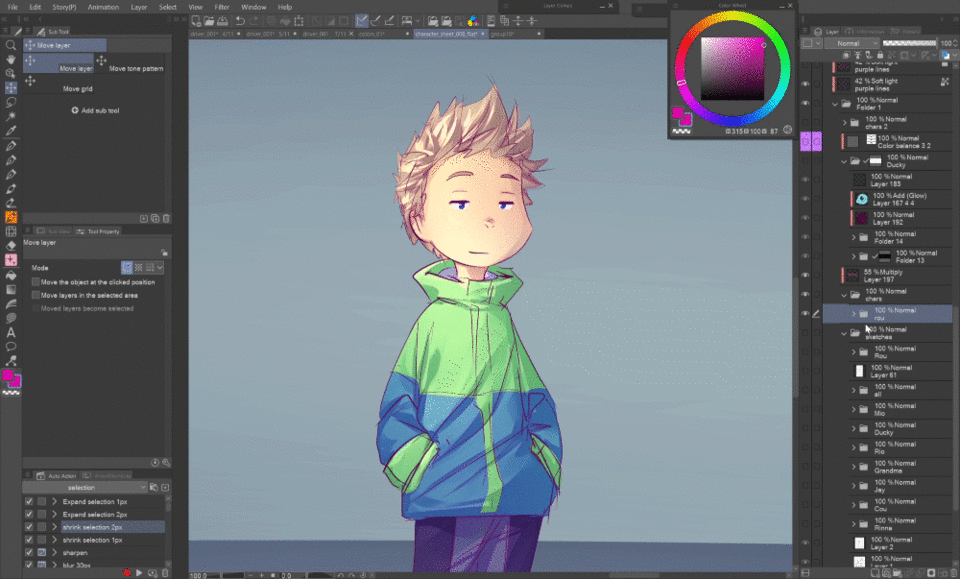The image size is (960, 579).
Task: Click the Save toolbar icon
Action: coord(223,21)
